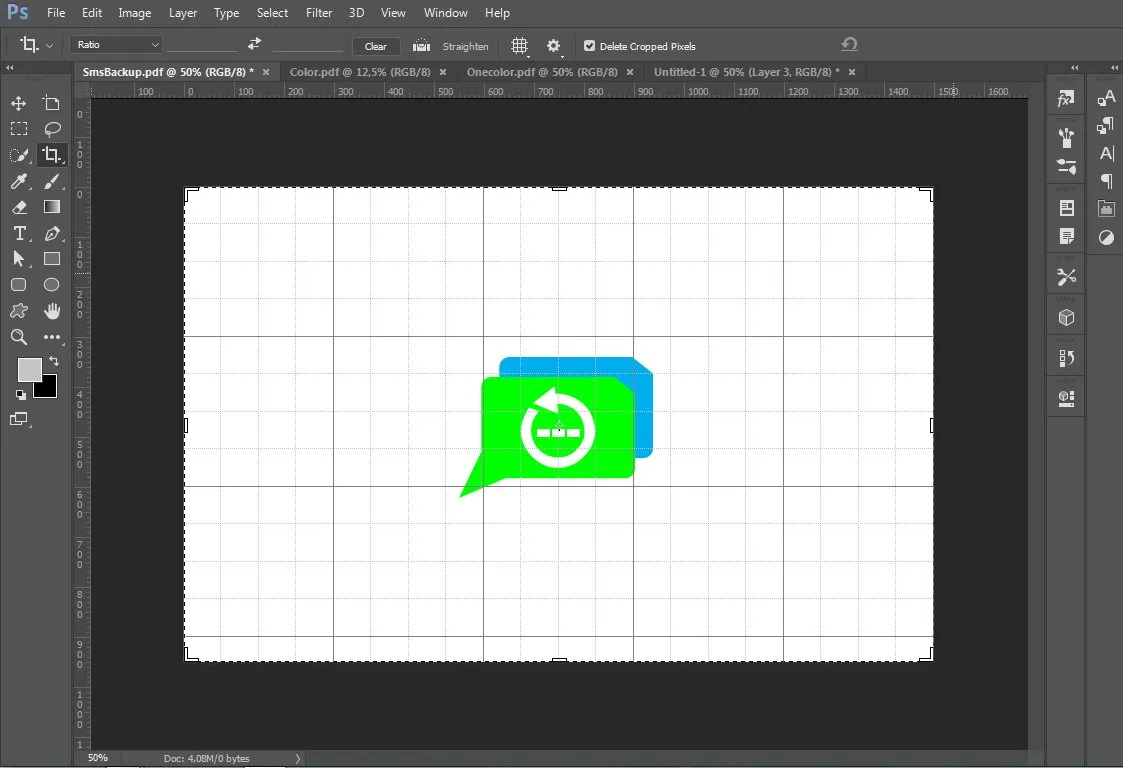Select the Artboard tool
The height and width of the screenshot is (768, 1123).
[52, 103]
